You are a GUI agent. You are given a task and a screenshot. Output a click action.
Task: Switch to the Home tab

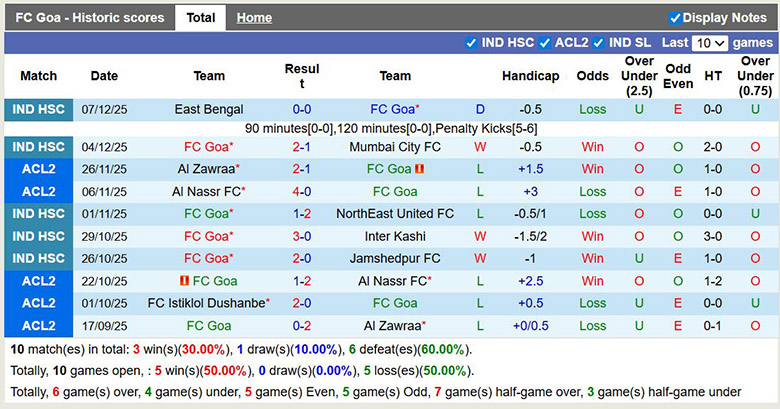254,17
